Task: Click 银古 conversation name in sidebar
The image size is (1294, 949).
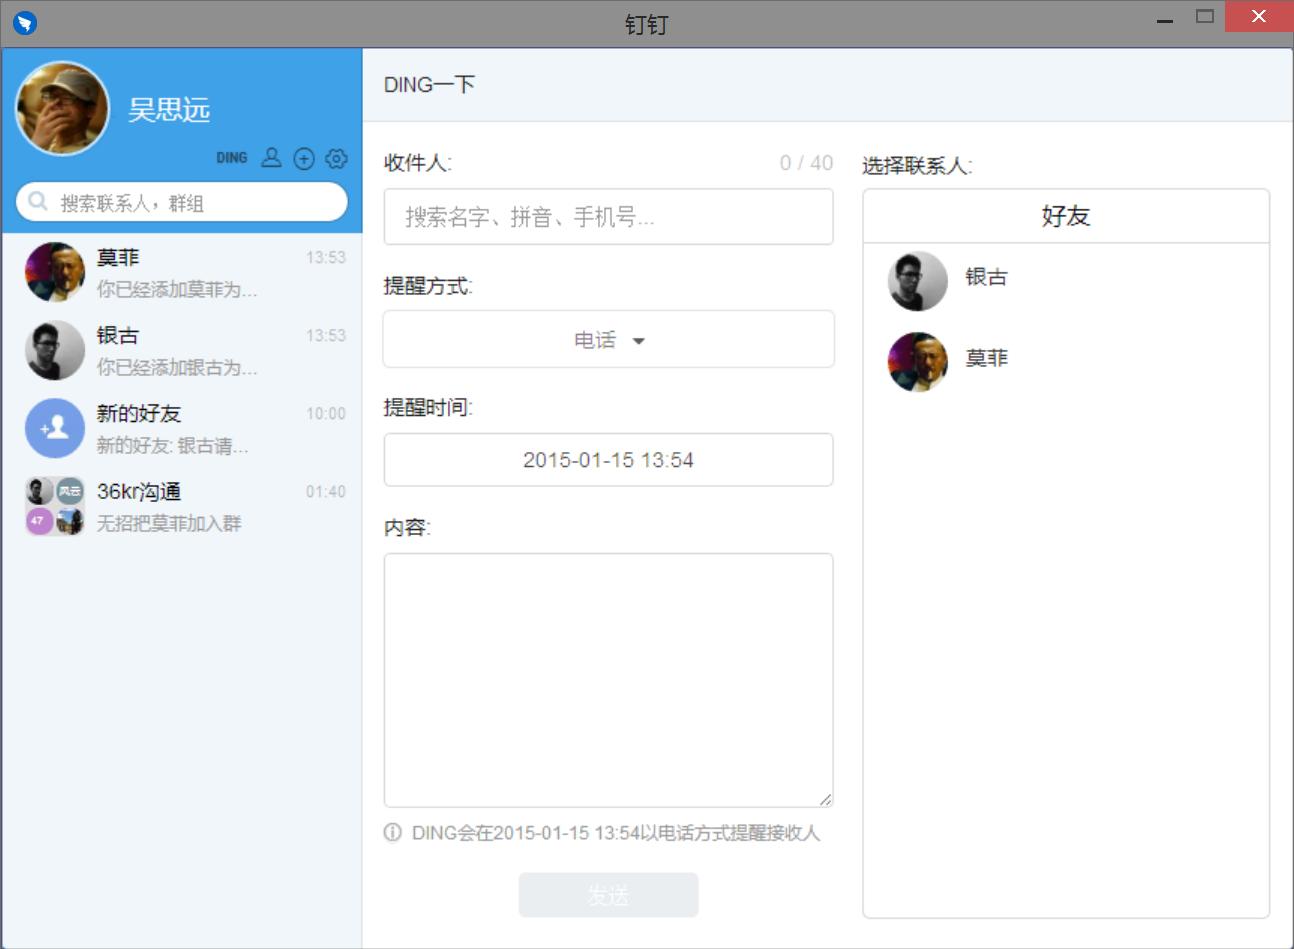Action: pyautogui.click(x=118, y=335)
